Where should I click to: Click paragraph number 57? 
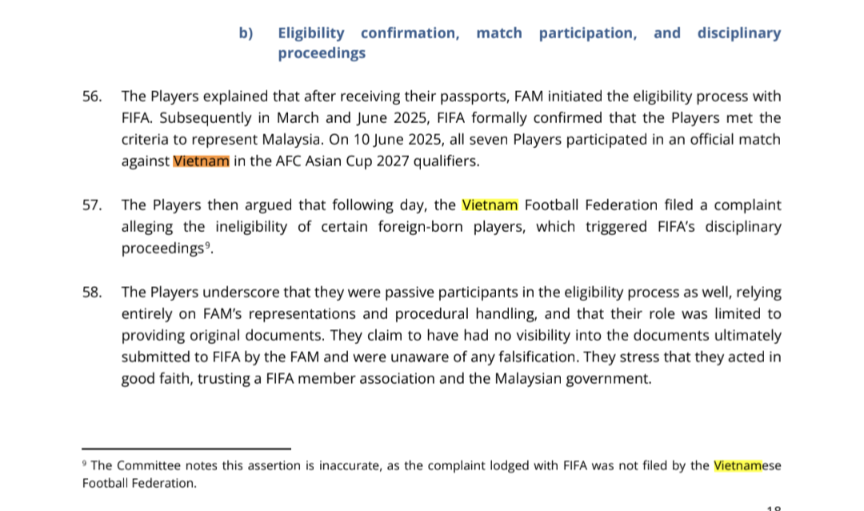pos(93,205)
